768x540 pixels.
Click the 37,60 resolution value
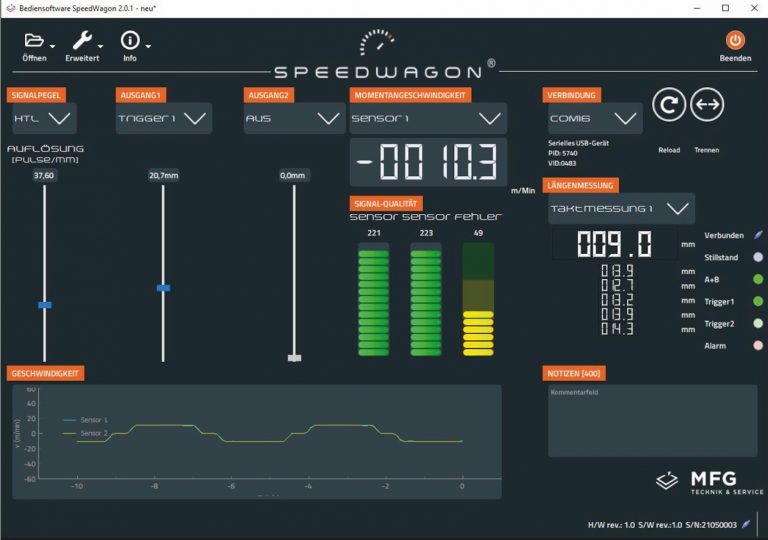[44, 175]
